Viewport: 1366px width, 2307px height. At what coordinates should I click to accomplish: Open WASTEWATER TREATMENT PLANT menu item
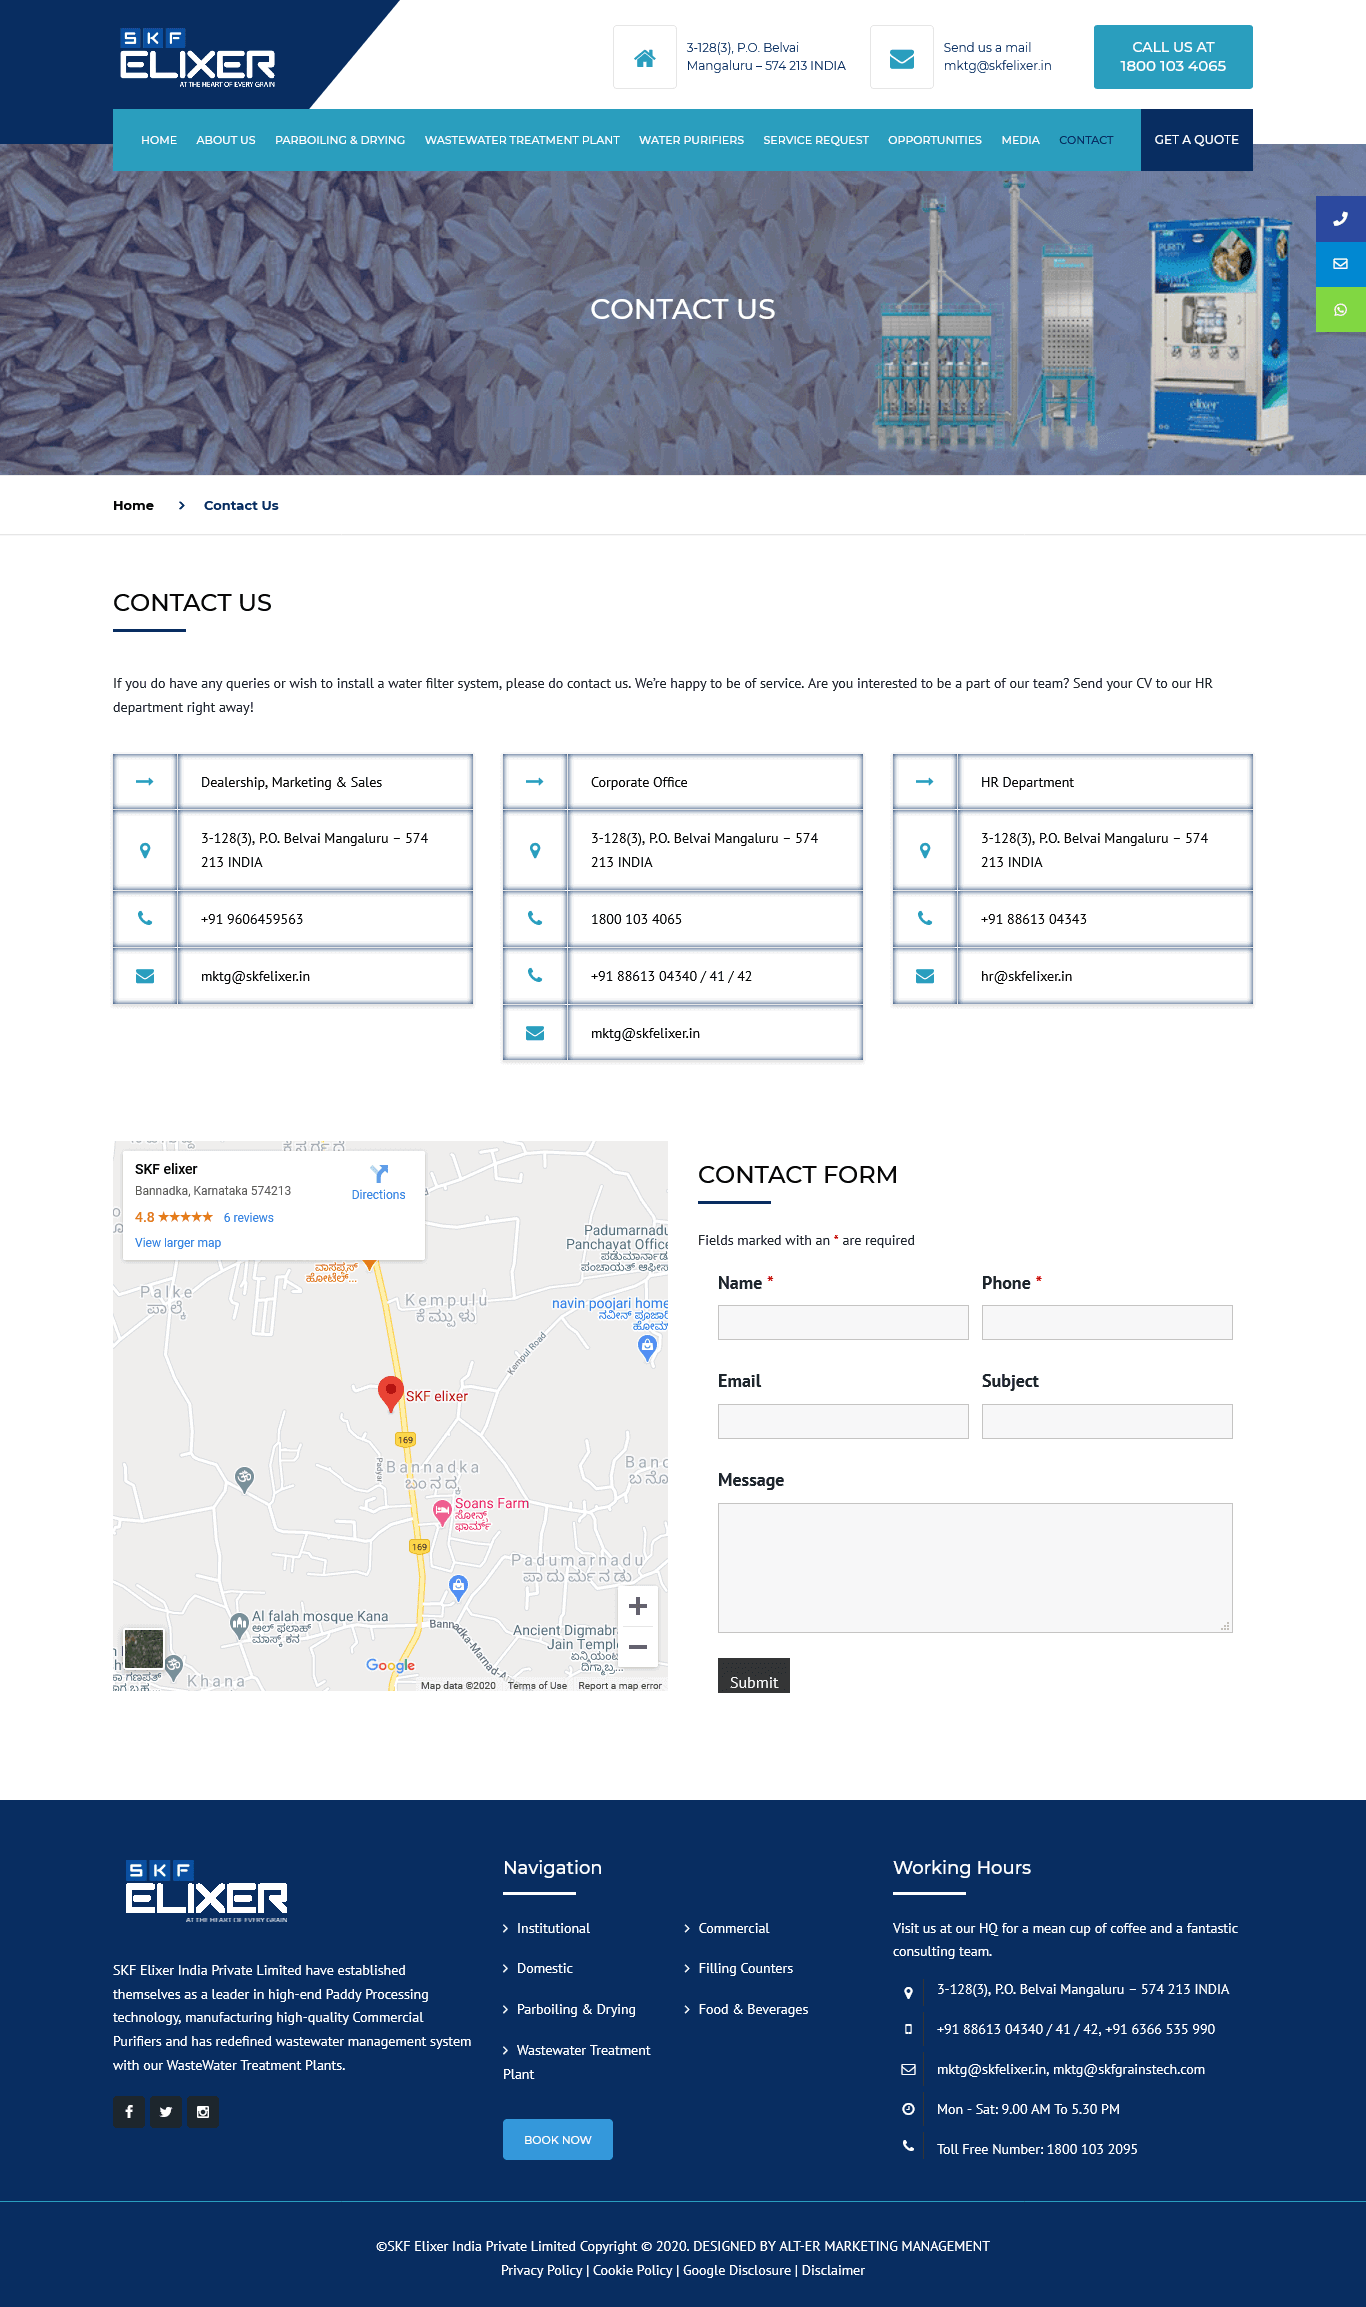click(x=522, y=140)
